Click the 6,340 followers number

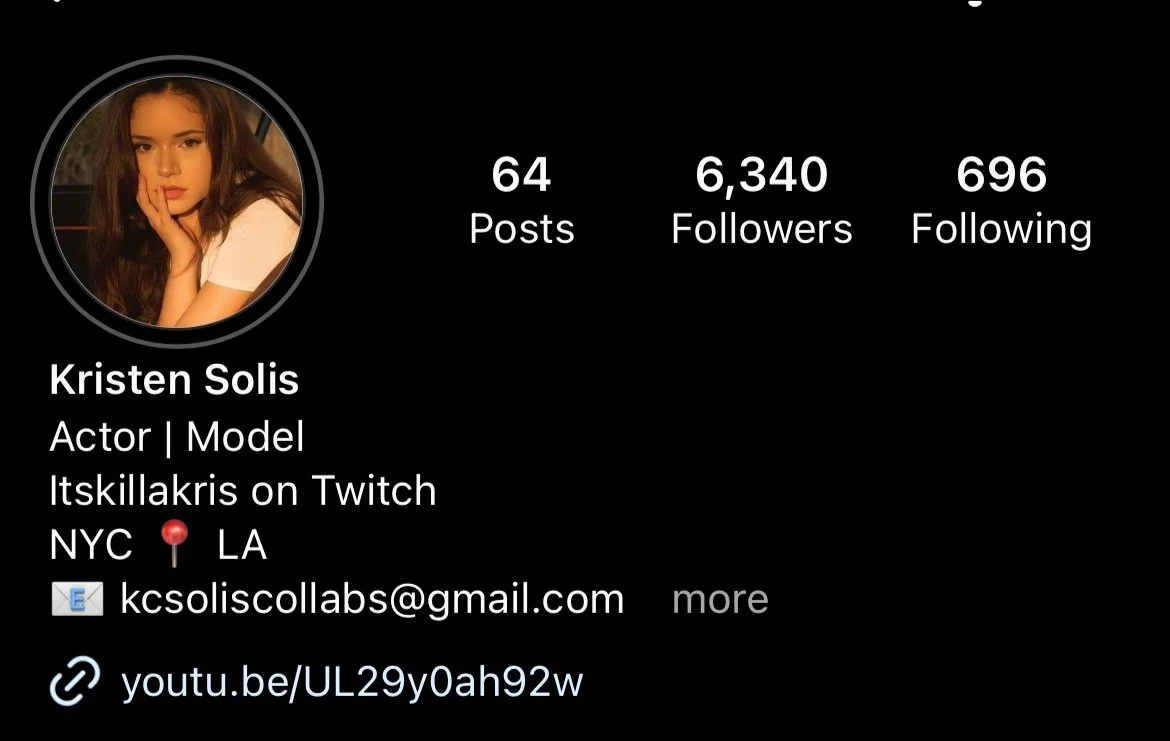click(x=761, y=176)
